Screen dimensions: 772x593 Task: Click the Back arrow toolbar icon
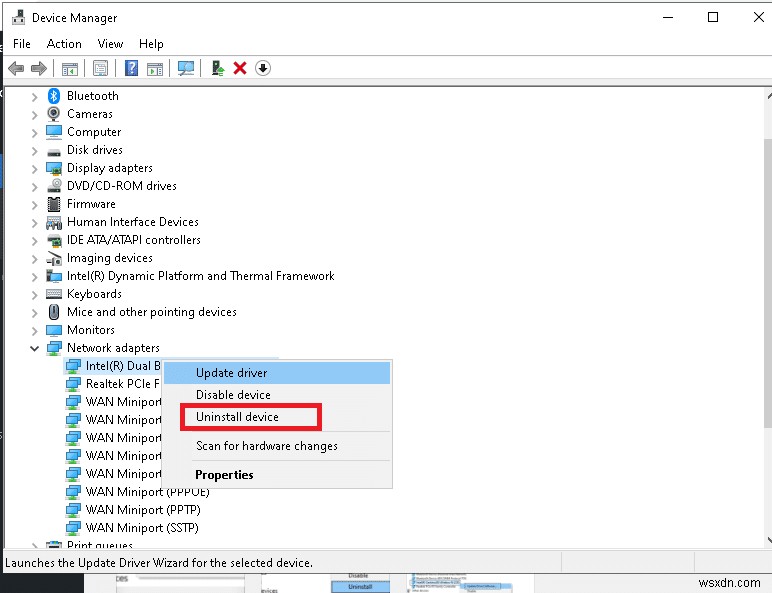click(16, 68)
